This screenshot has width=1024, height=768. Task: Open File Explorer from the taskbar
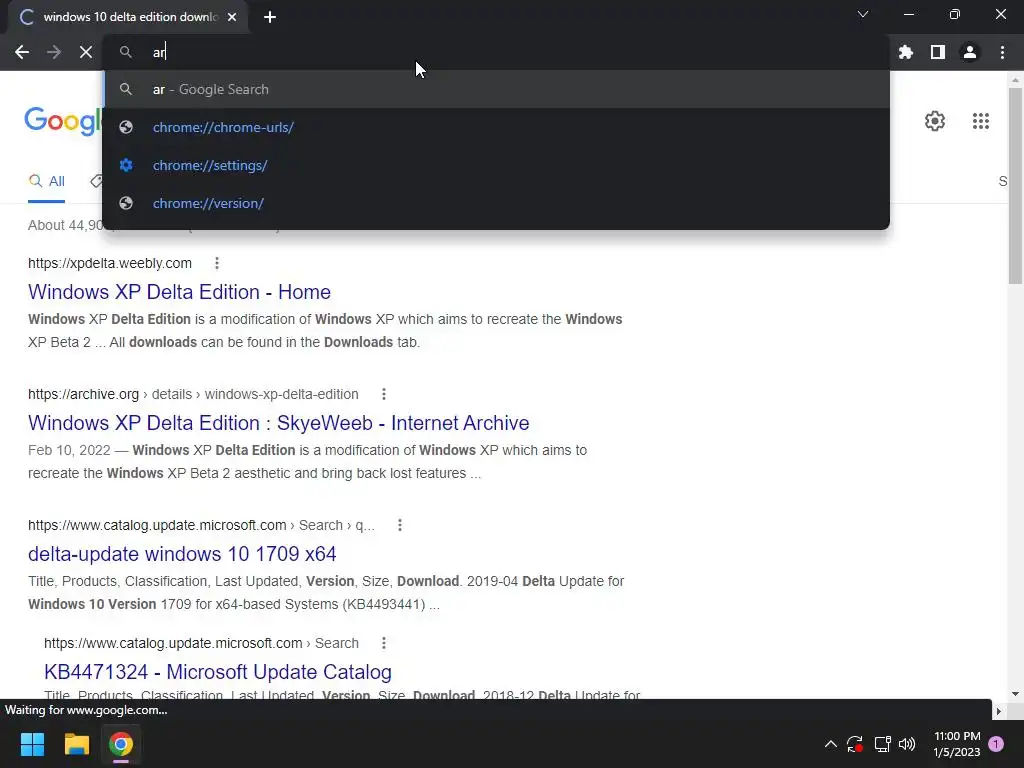76,744
